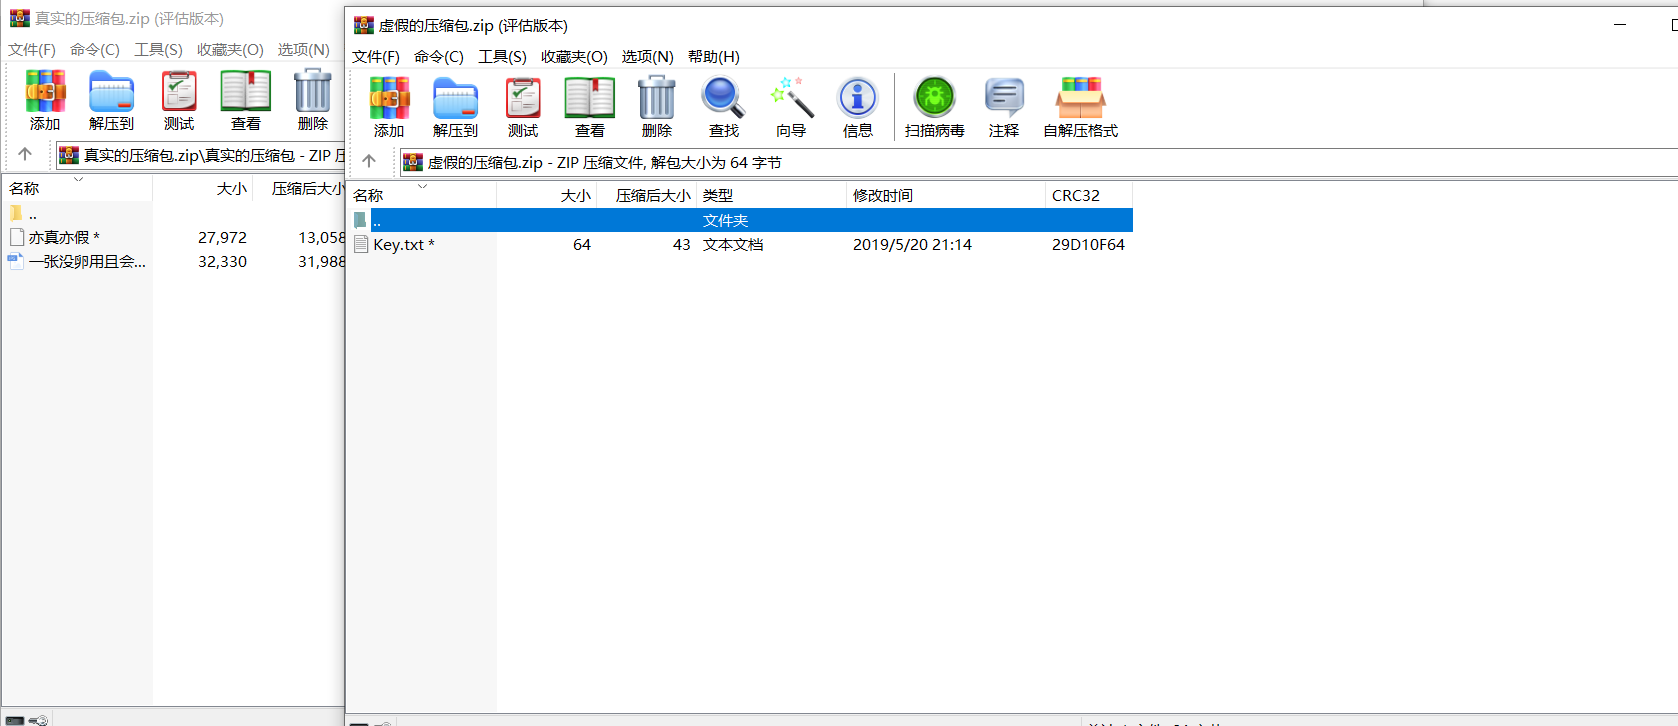This screenshot has width=1678, height=726.
Task: Click the 删除 (Delete) trash icon in the front window
Action: pyautogui.click(x=656, y=106)
